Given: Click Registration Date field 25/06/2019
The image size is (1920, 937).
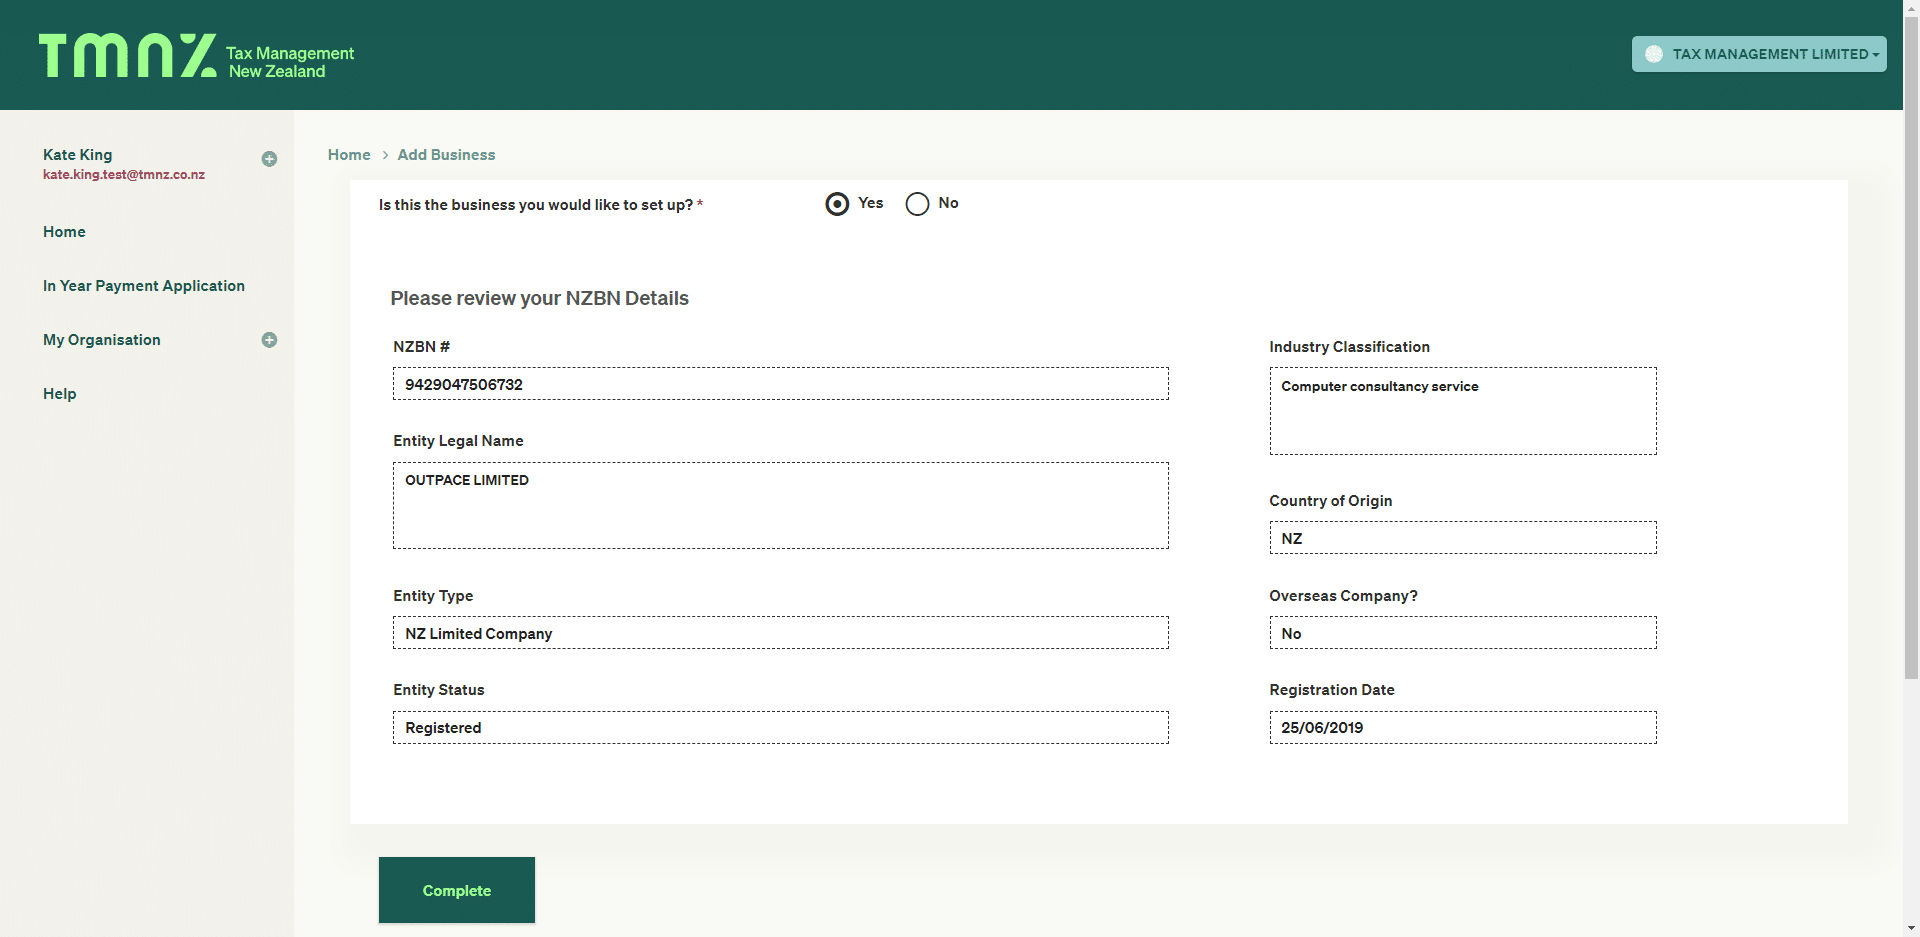Looking at the screenshot, I should (x=1463, y=727).
